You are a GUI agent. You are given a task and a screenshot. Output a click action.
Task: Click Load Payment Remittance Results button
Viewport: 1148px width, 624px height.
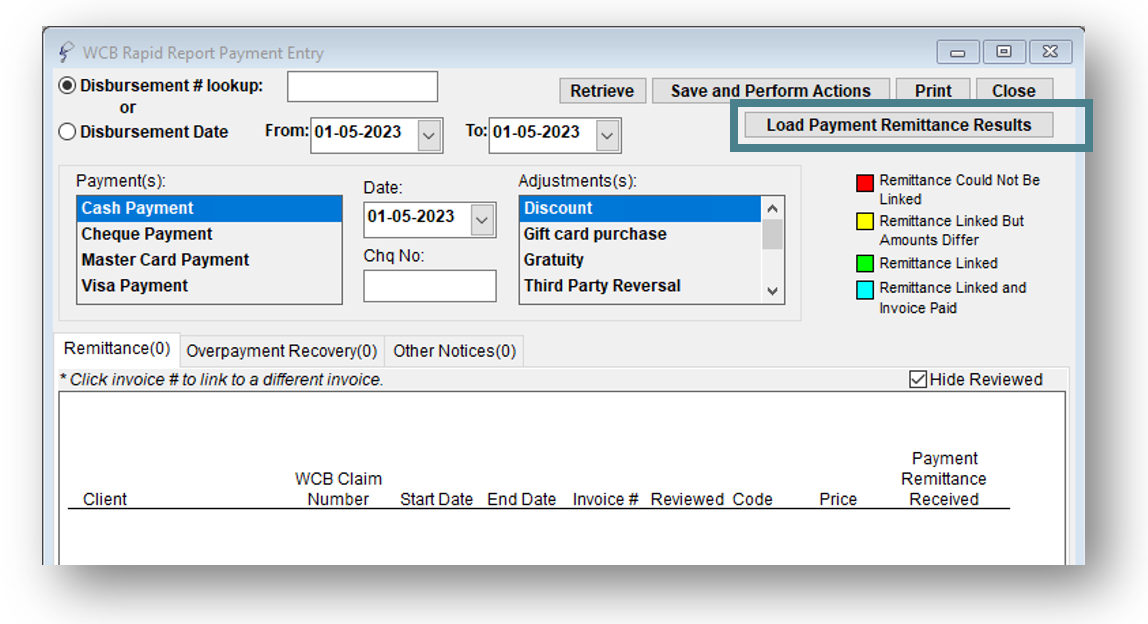pyautogui.click(x=899, y=125)
